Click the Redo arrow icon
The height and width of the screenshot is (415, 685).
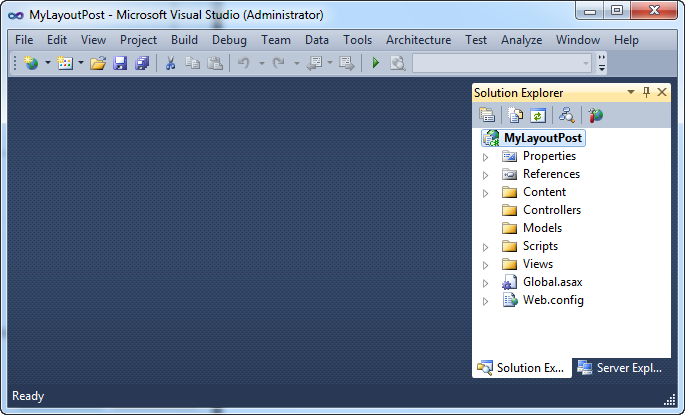(279, 63)
